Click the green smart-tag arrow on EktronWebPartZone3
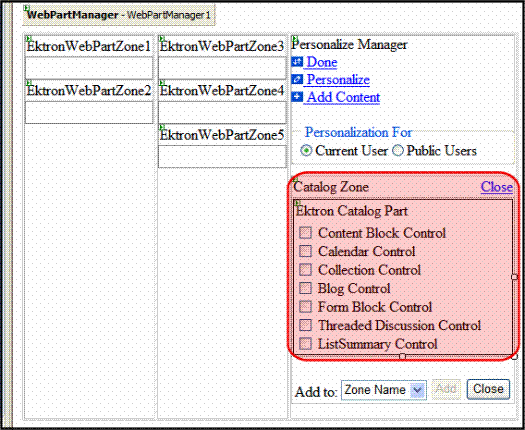 [162, 39]
